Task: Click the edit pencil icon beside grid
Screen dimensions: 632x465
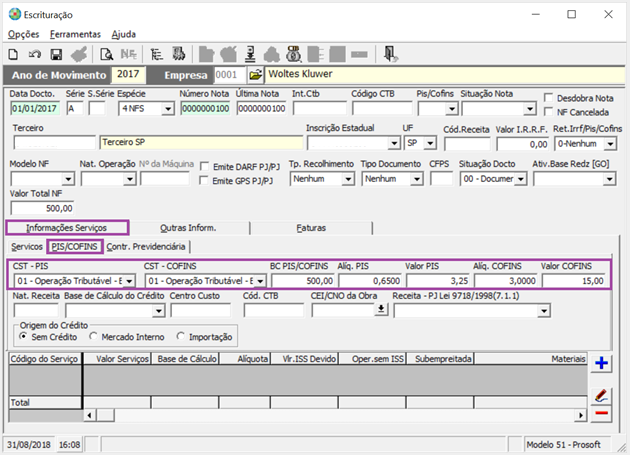Action: pos(602,395)
